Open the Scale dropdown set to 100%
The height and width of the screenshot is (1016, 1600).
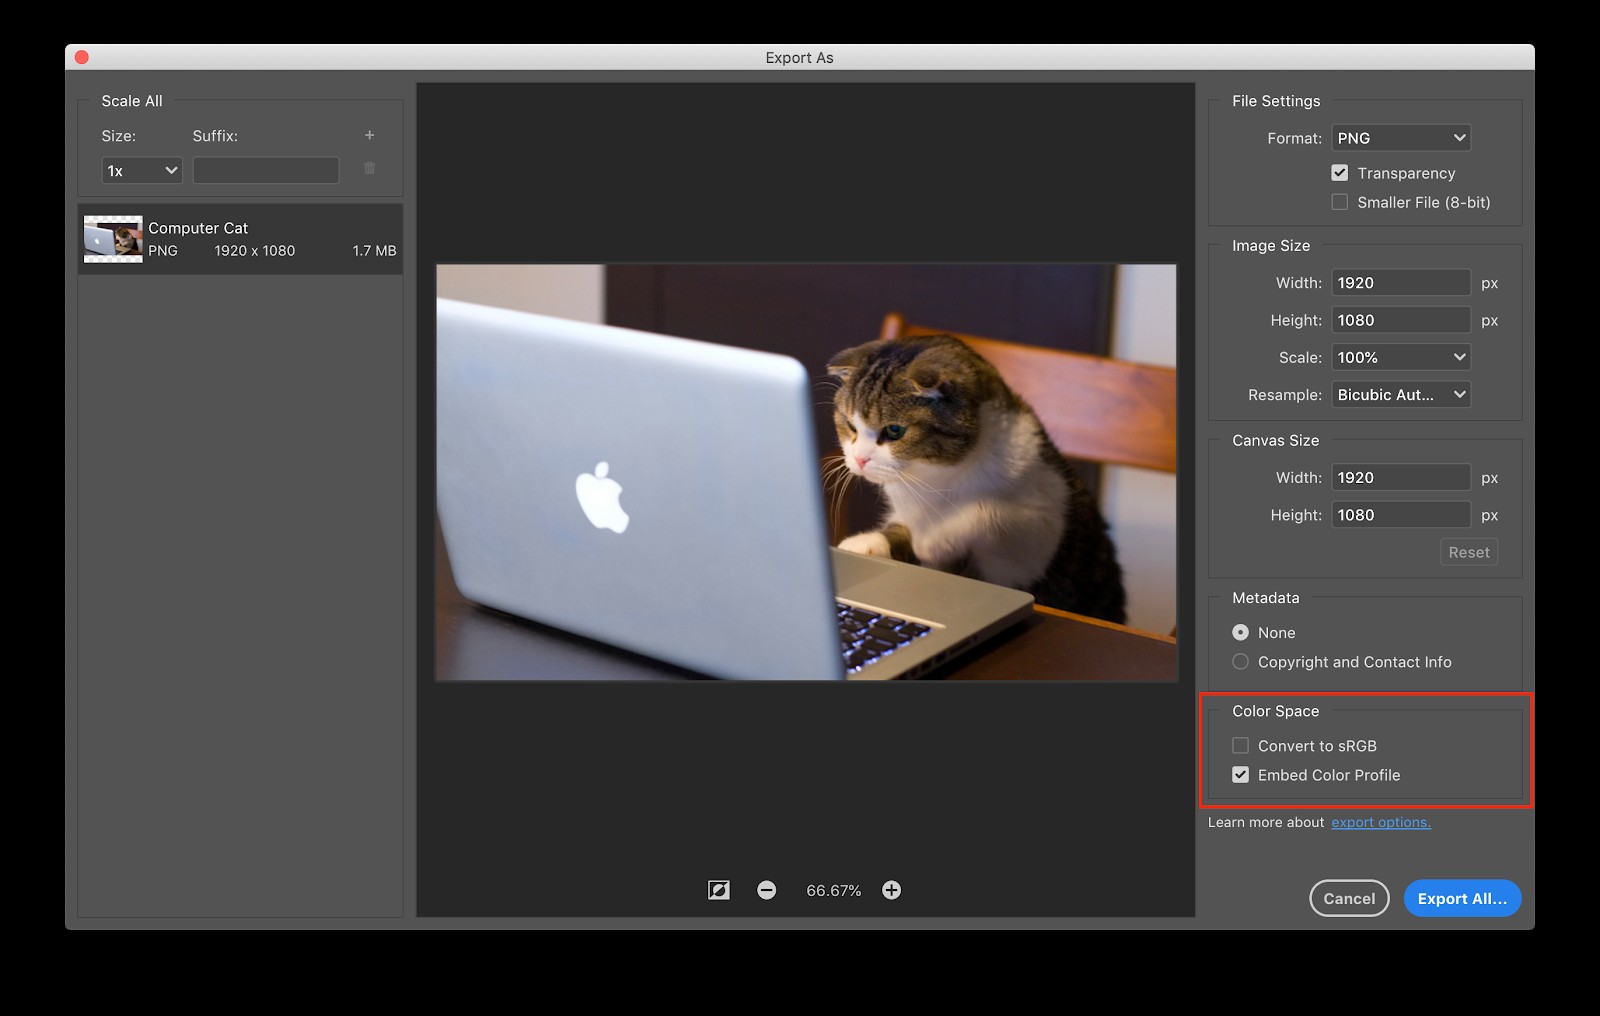pyautogui.click(x=1400, y=356)
